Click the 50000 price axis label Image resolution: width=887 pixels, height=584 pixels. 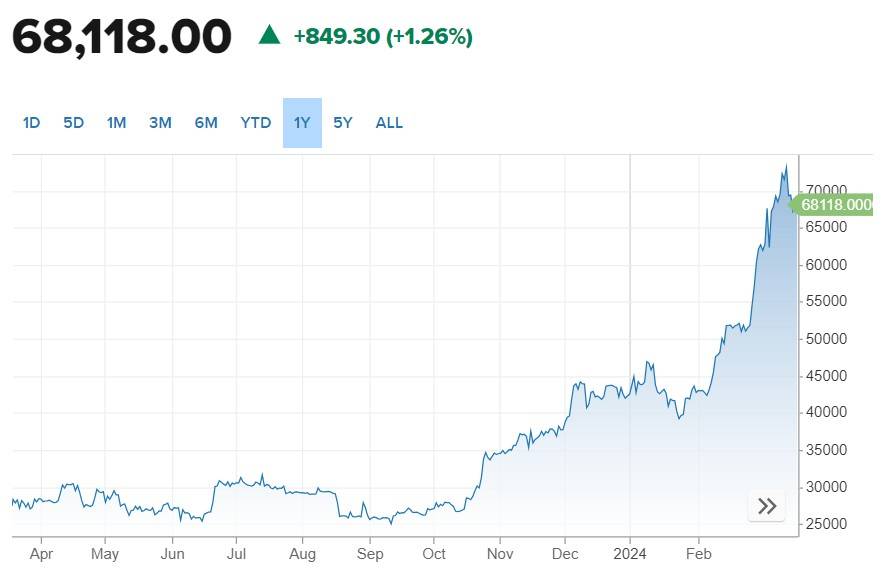[827, 339]
